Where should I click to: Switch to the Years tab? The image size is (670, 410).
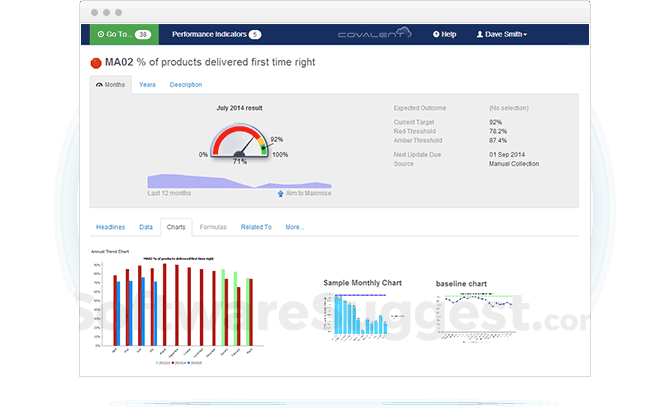(147, 85)
